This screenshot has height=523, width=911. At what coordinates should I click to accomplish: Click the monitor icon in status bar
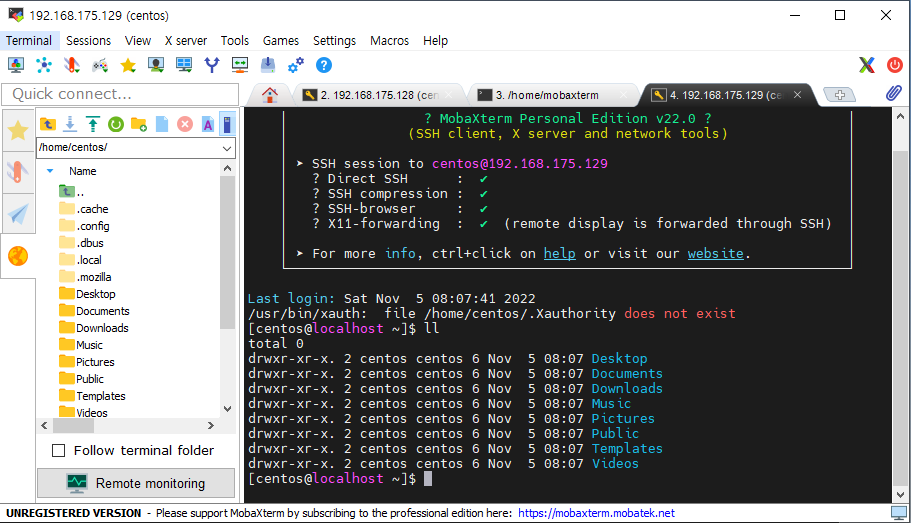899,513
